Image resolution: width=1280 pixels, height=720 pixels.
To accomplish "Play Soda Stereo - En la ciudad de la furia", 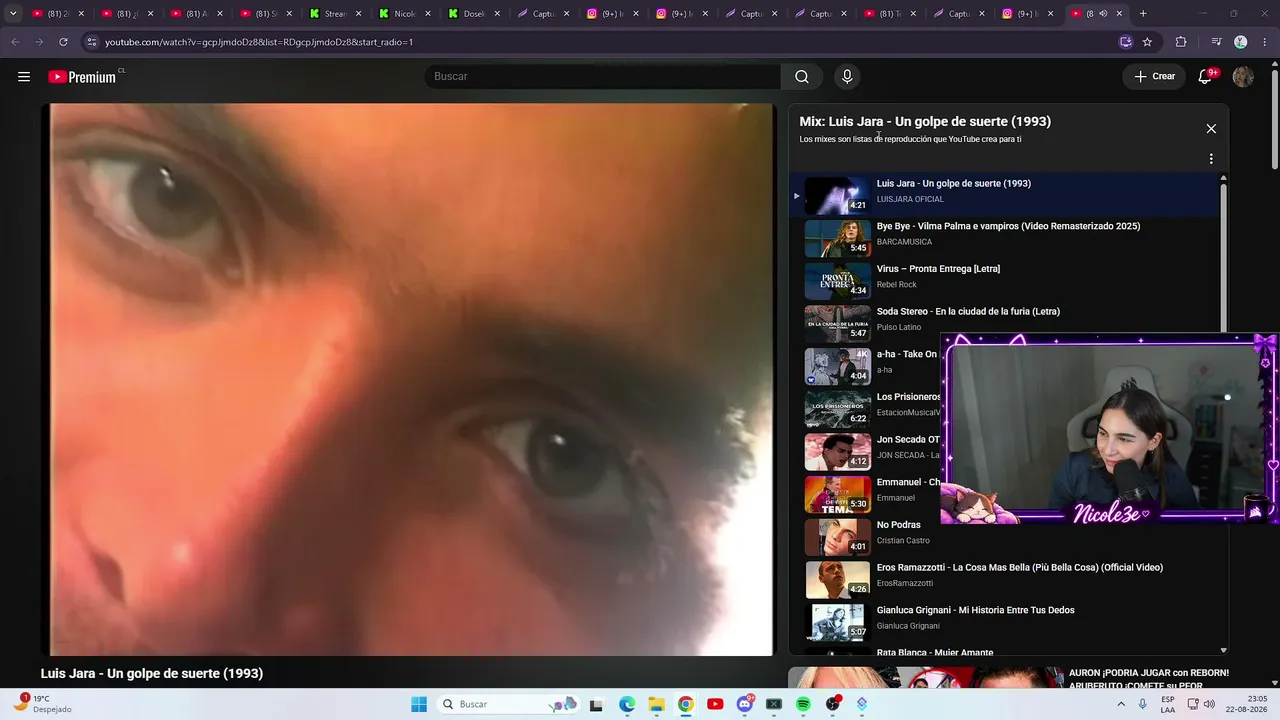I will [x=968, y=311].
